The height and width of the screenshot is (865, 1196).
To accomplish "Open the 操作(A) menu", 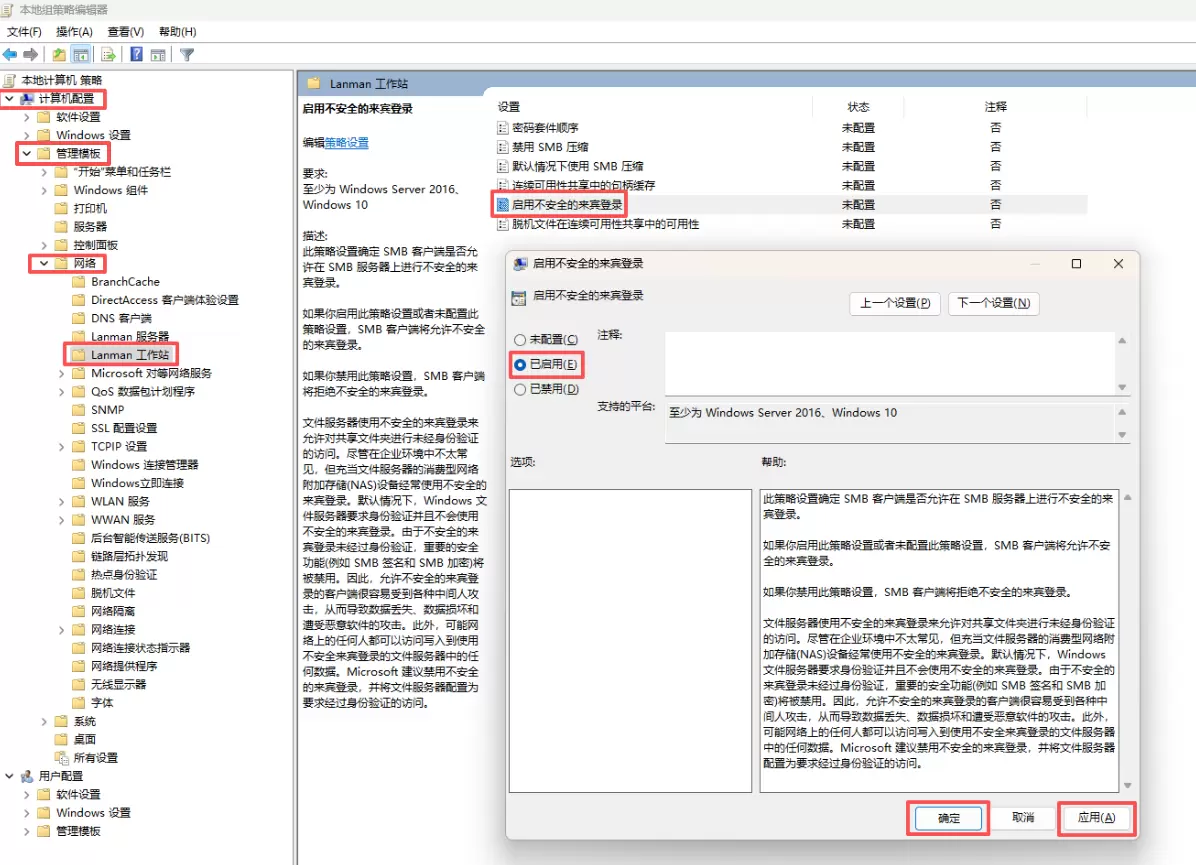I will point(74,32).
